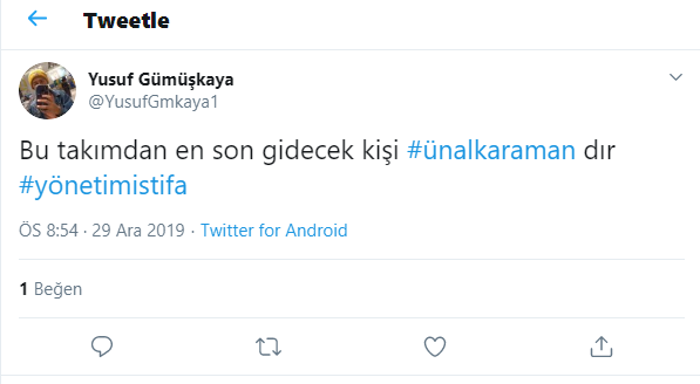
Task: Click the words 'gidecek kişi' in the tweet
Action: [x=330, y=150]
